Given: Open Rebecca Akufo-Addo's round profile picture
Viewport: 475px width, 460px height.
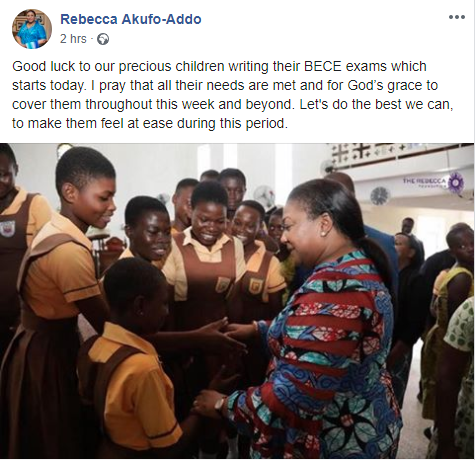Looking at the screenshot, I should click(x=32, y=29).
